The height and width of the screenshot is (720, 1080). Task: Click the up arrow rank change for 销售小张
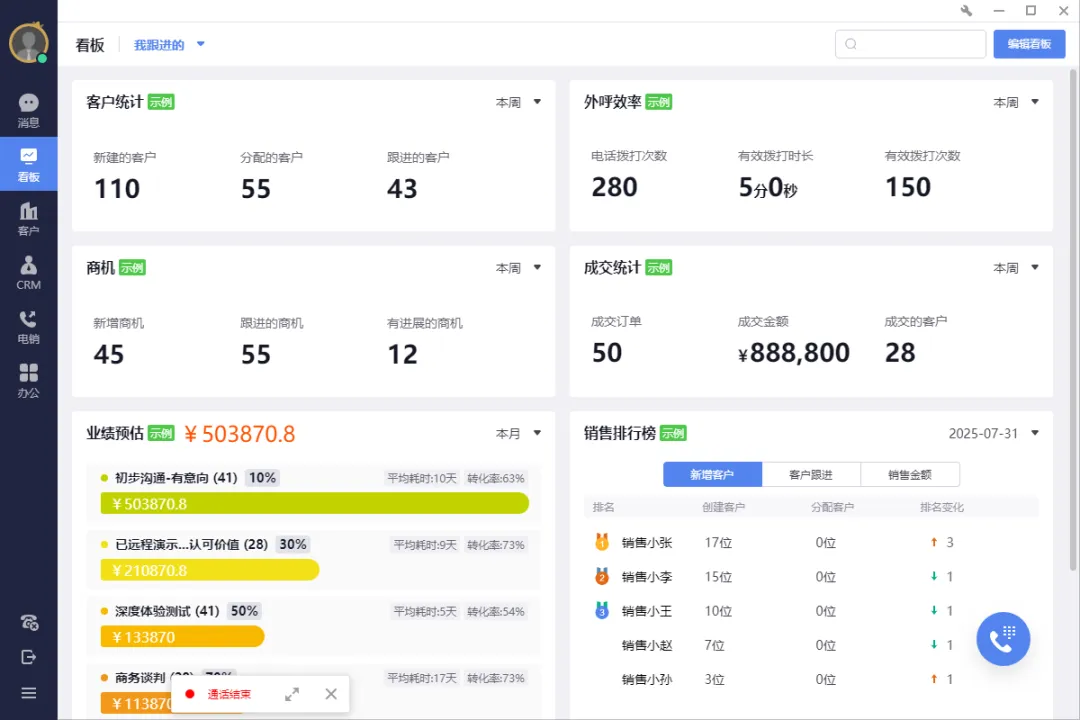(x=934, y=542)
